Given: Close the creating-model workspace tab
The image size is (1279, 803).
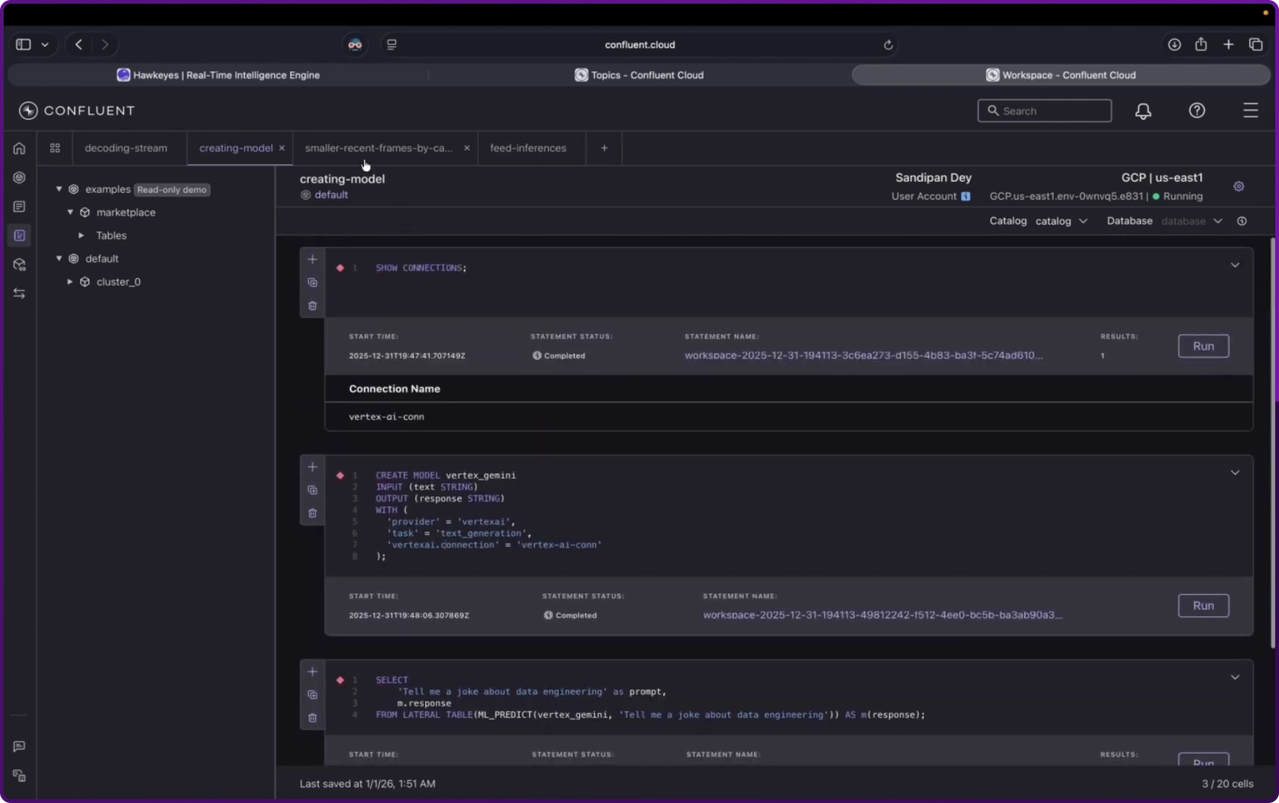Looking at the screenshot, I should (282, 148).
